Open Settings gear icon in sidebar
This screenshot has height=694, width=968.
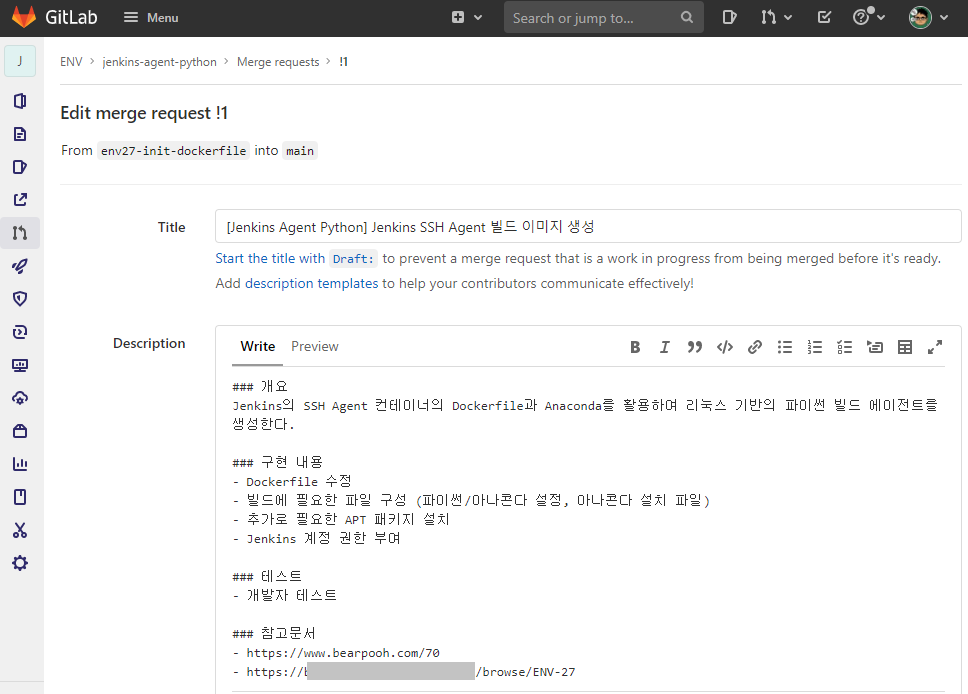click(x=20, y=563)
